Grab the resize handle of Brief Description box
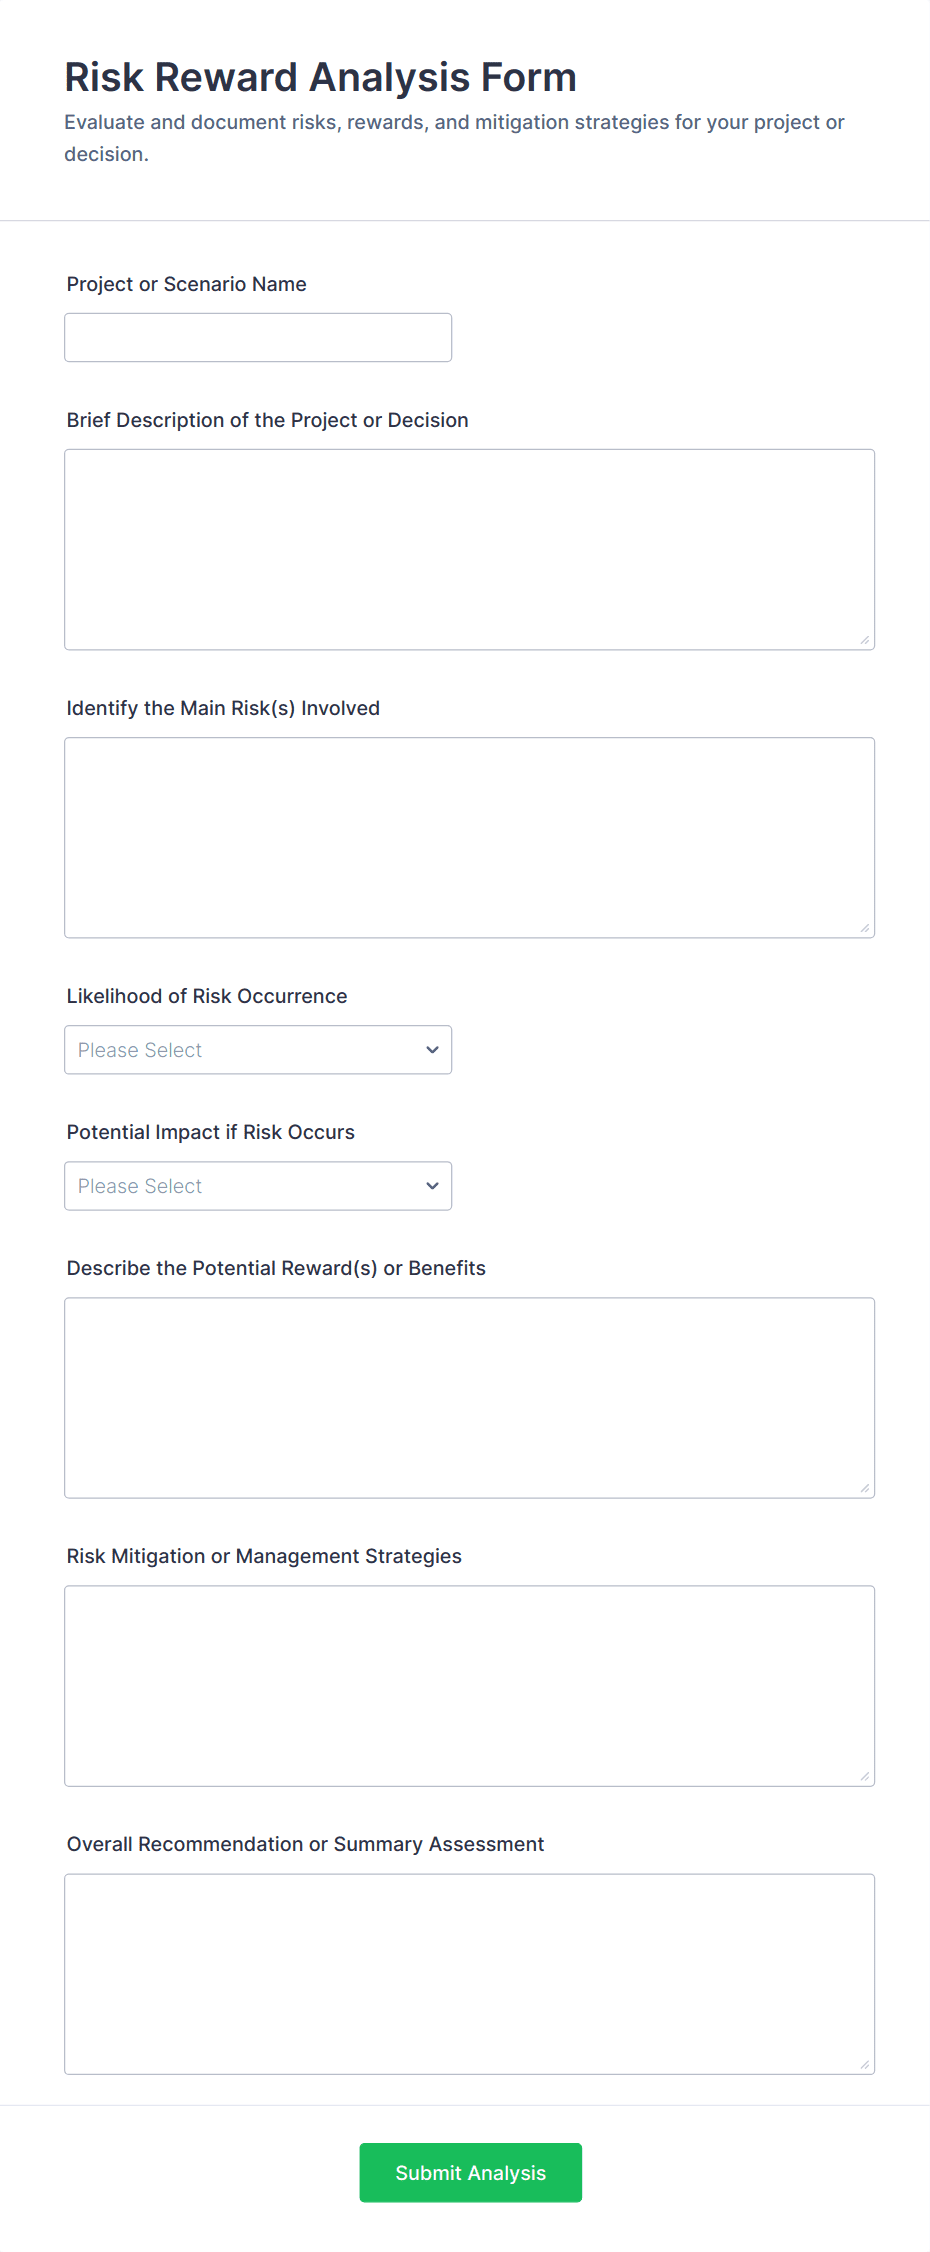The height and width of the screenshot is (2252, 930). [x=865, y=640]
